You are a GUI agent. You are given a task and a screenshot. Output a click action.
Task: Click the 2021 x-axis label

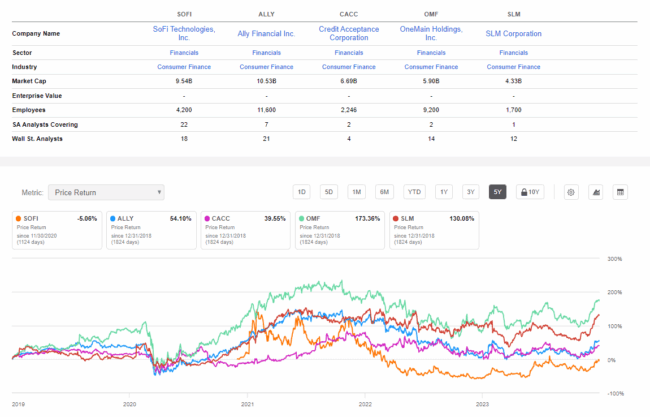tap(247, 404)
